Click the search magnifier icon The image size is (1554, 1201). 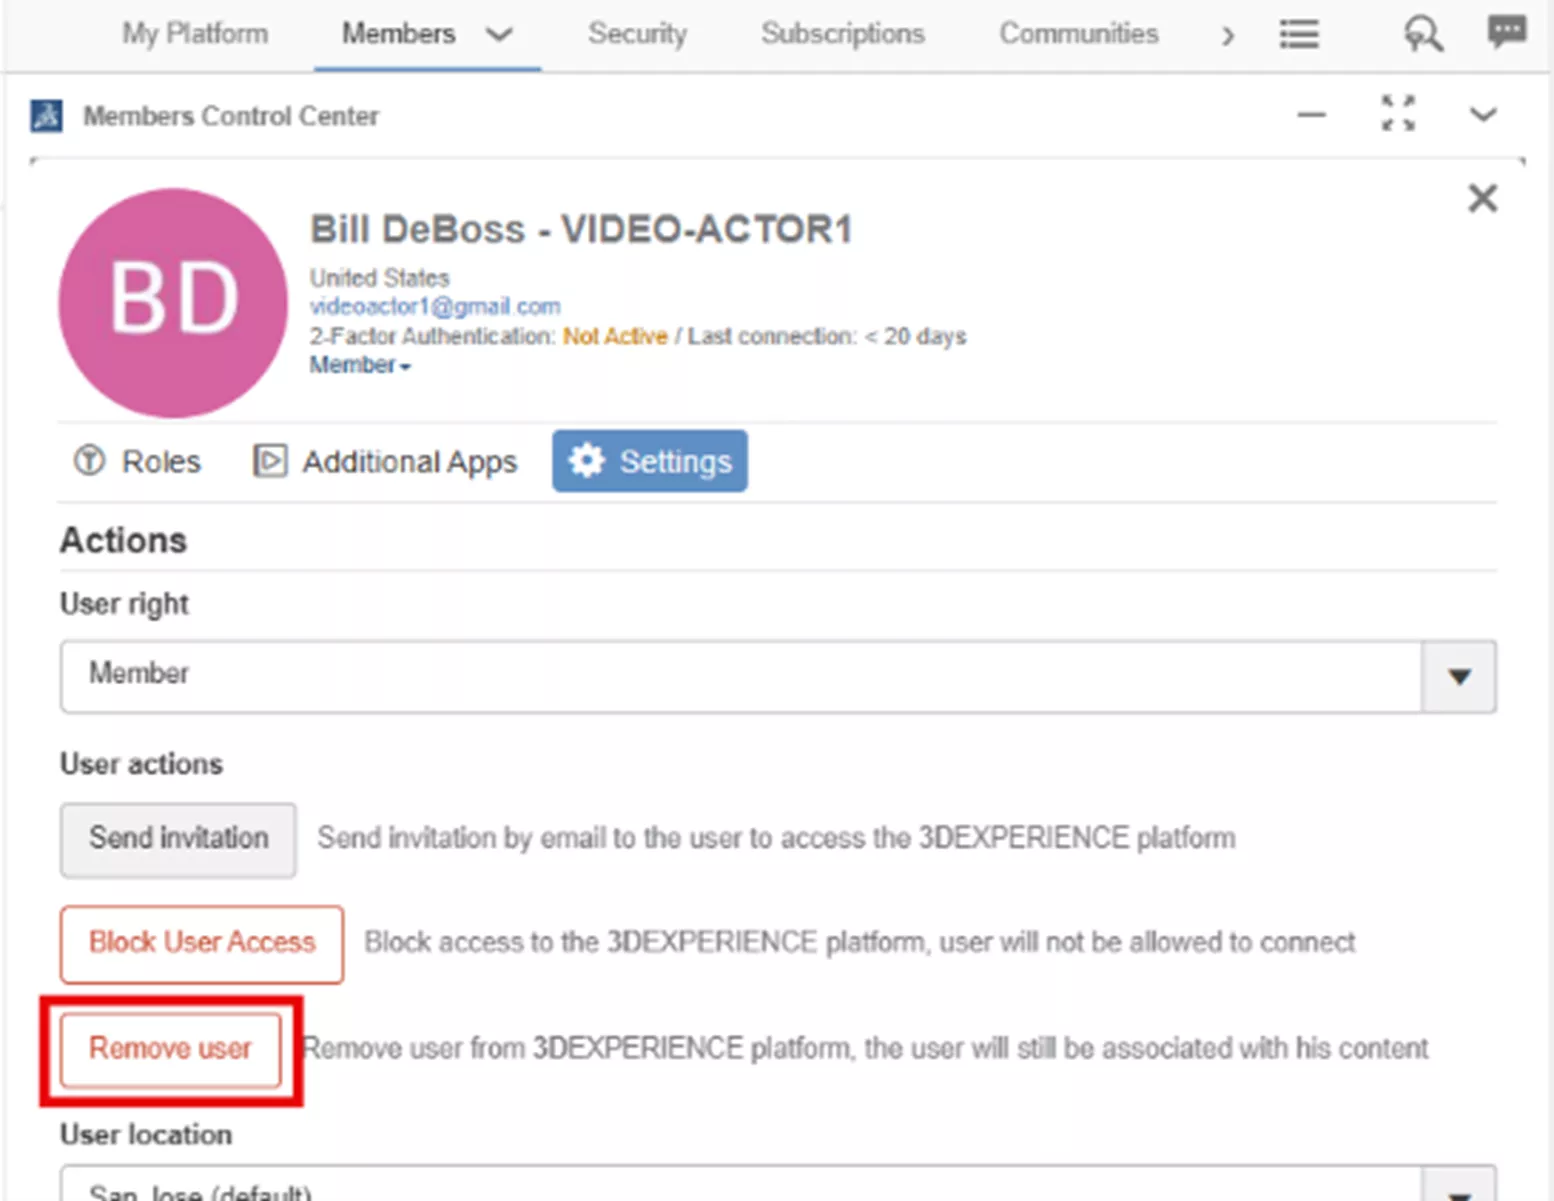coord(1422,34)
